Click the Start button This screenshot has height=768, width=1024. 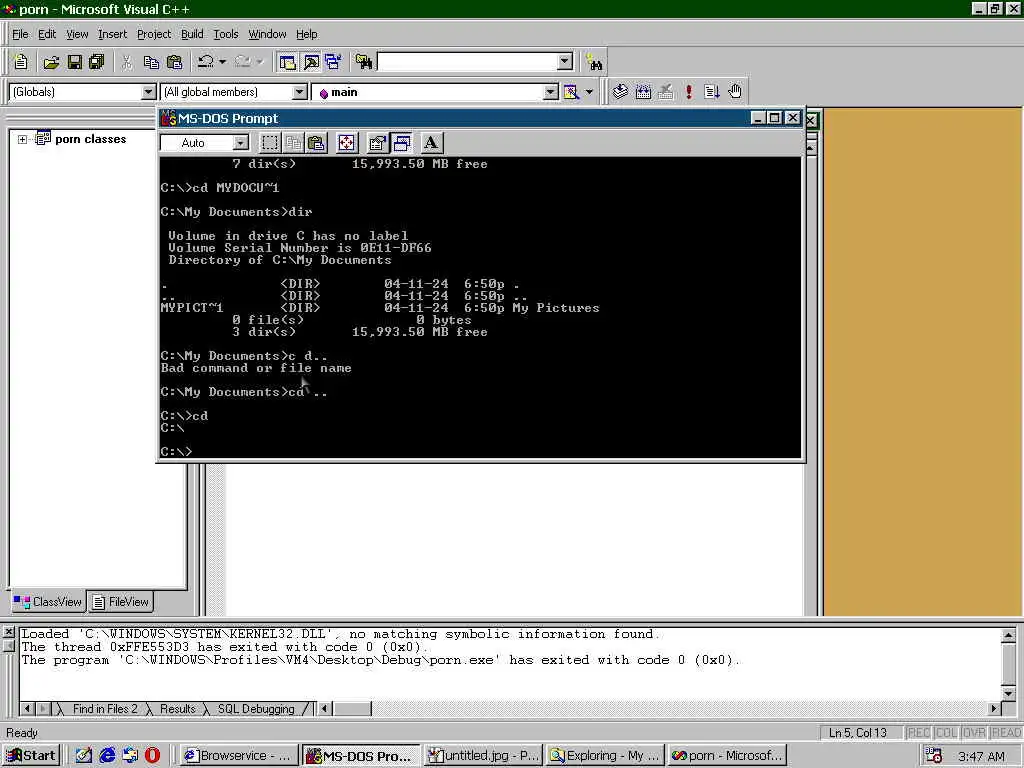pyautogui.click(x=31, y=756)
